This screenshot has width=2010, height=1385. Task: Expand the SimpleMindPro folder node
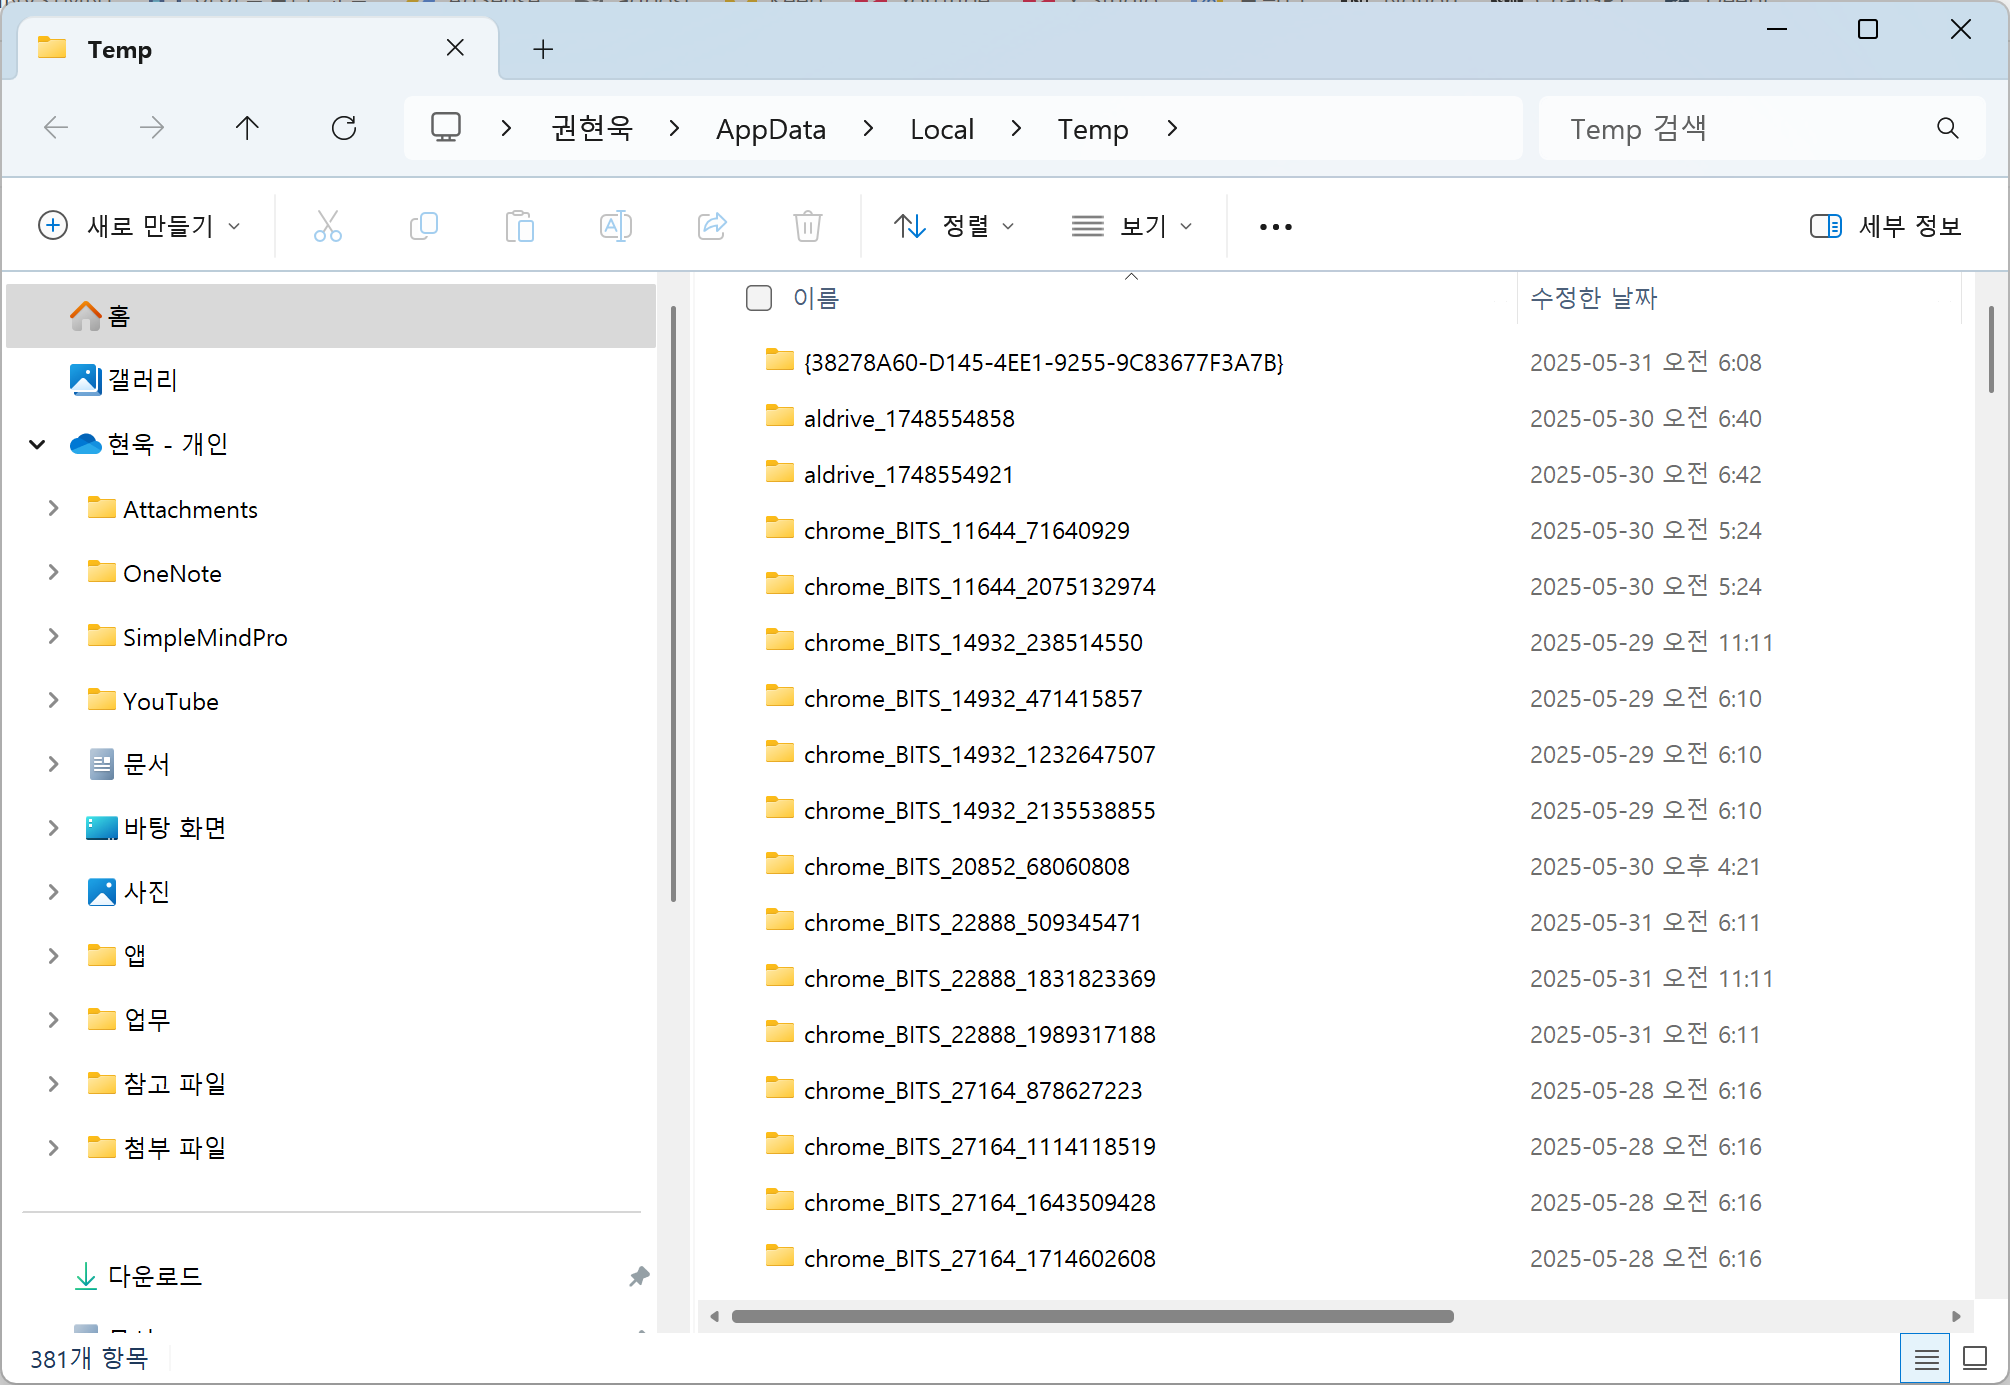pyautogui.click(x=53, y=636)
